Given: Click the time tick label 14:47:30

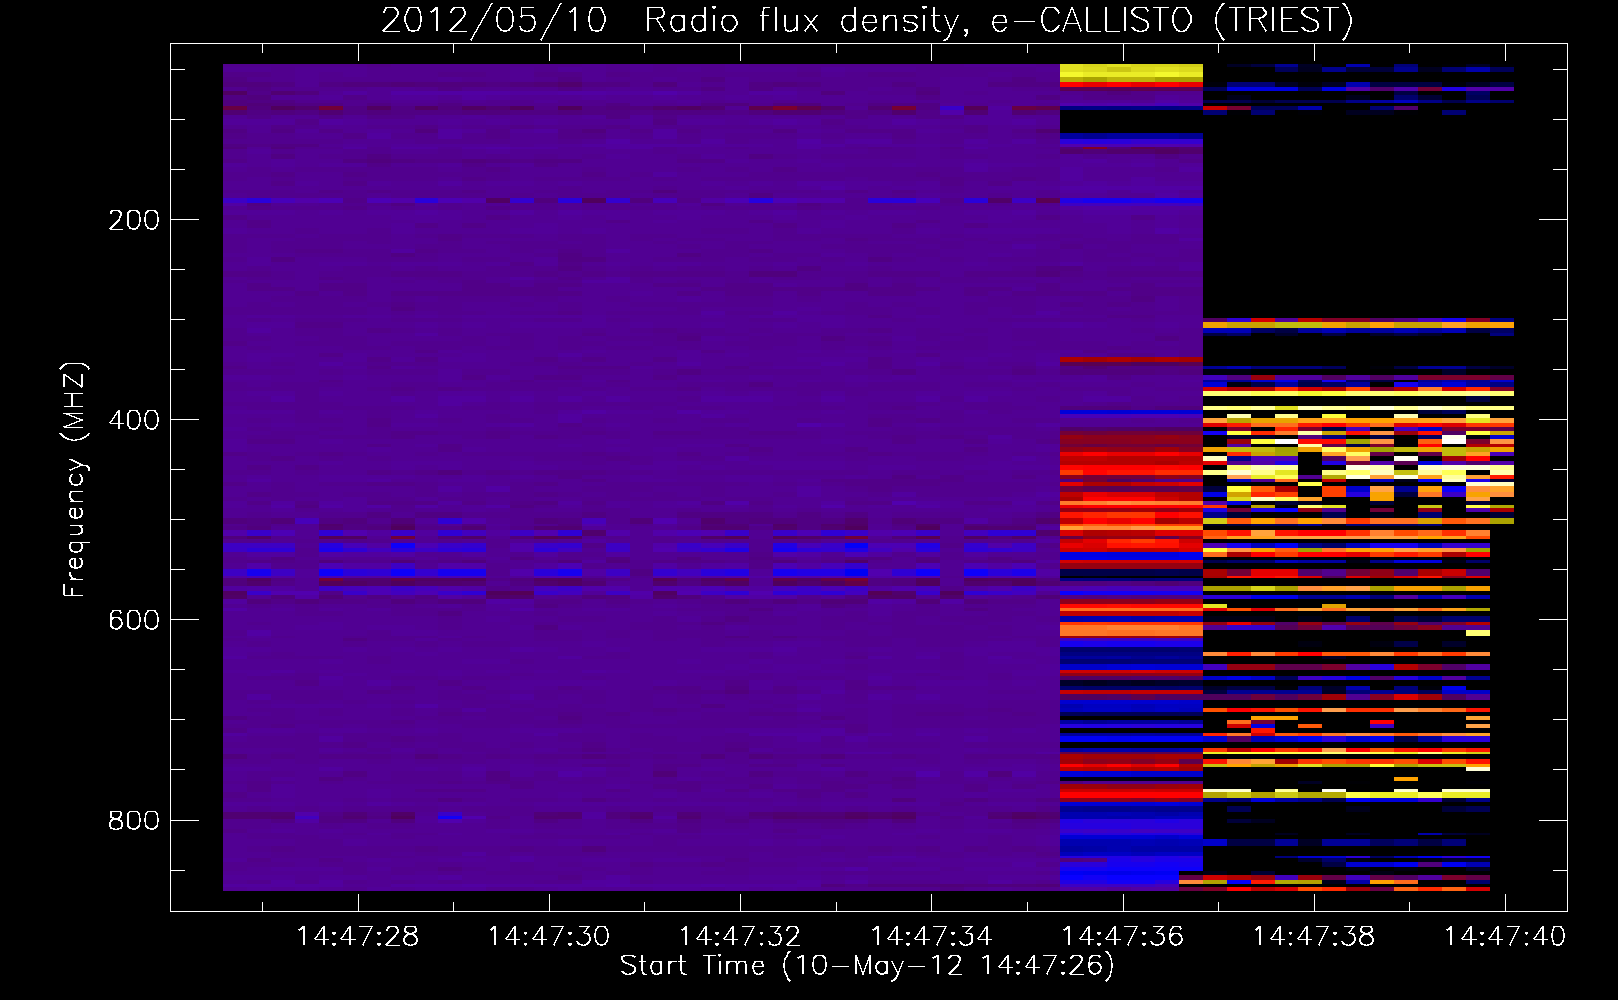Looking at the screenshot, I should (x=549, y=937).
